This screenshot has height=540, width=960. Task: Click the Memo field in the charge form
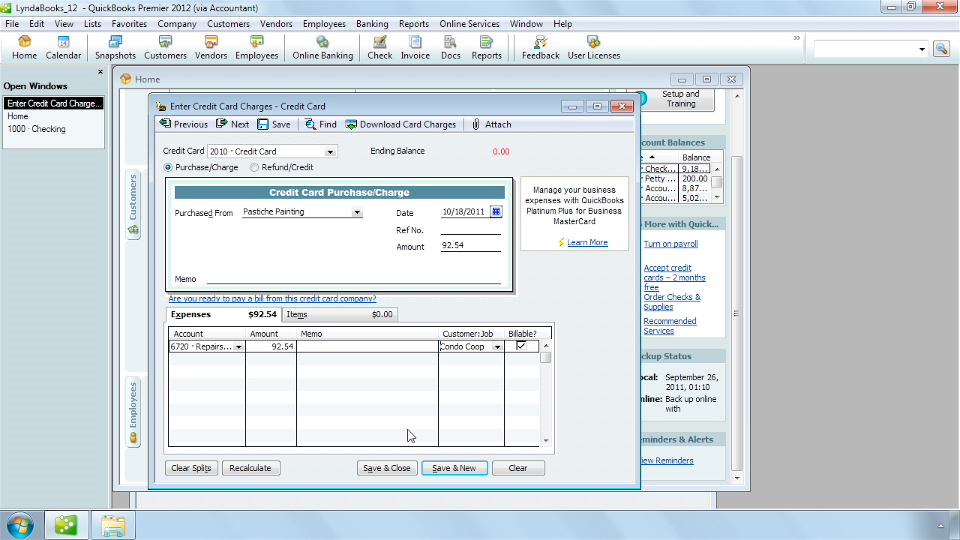click(354, 279)
